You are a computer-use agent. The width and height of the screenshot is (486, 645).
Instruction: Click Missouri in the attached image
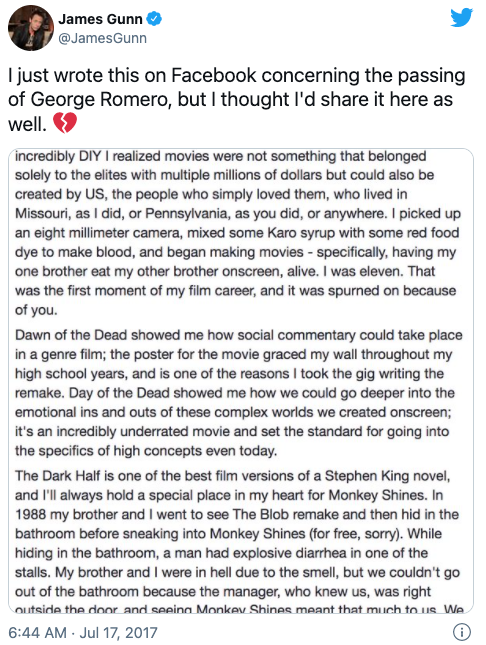coord(43,213)
